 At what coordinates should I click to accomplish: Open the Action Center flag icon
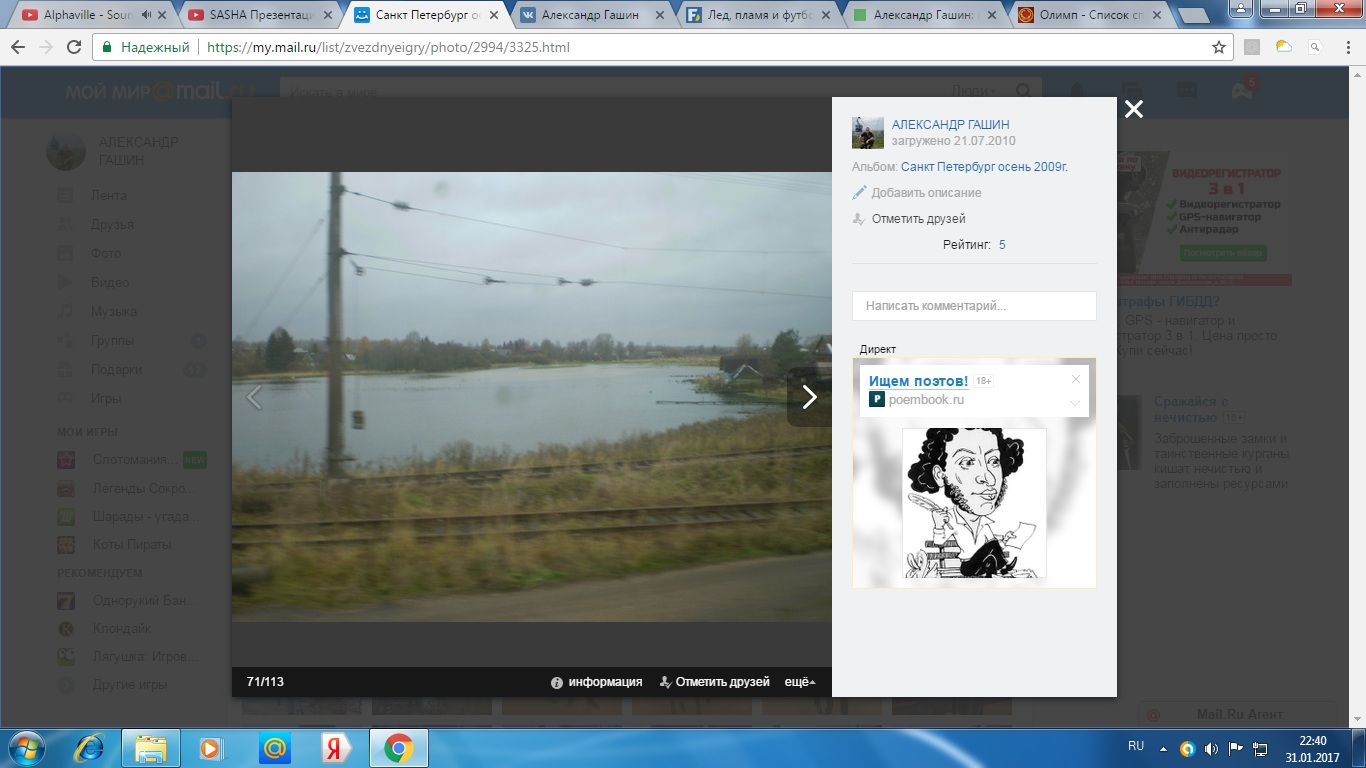(x=1235, y=748)
